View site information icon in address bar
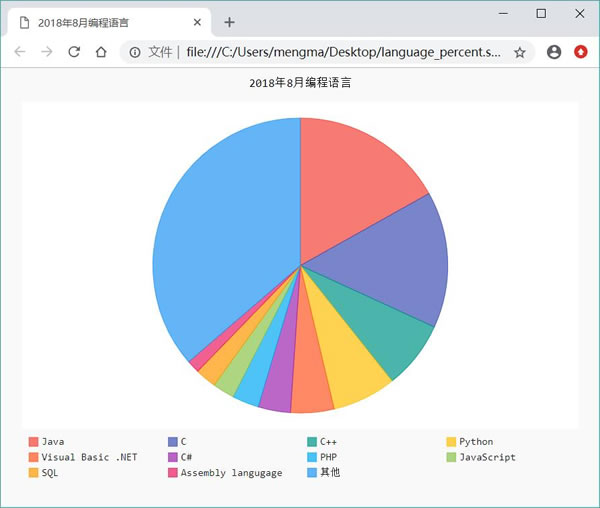The width and height of the screenshot is (600, 508). (135, 52)
